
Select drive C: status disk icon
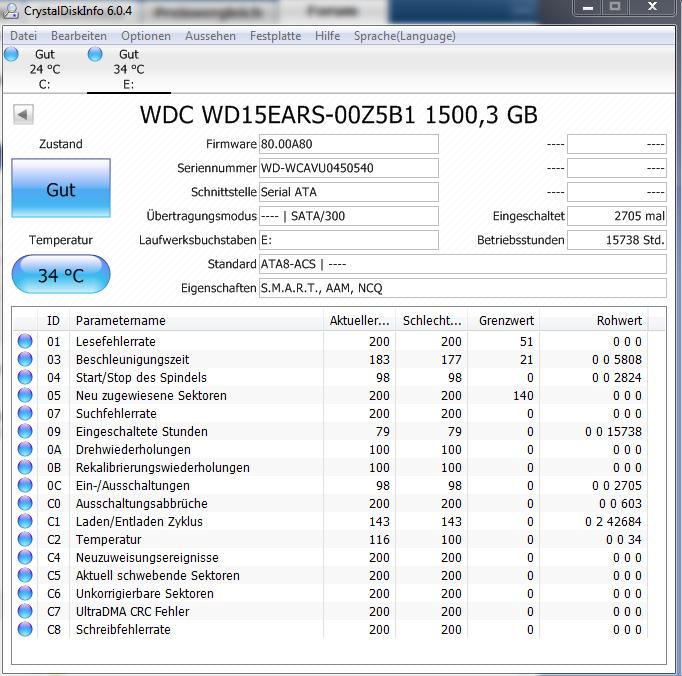pyautogui.click(x=11, y=54)
